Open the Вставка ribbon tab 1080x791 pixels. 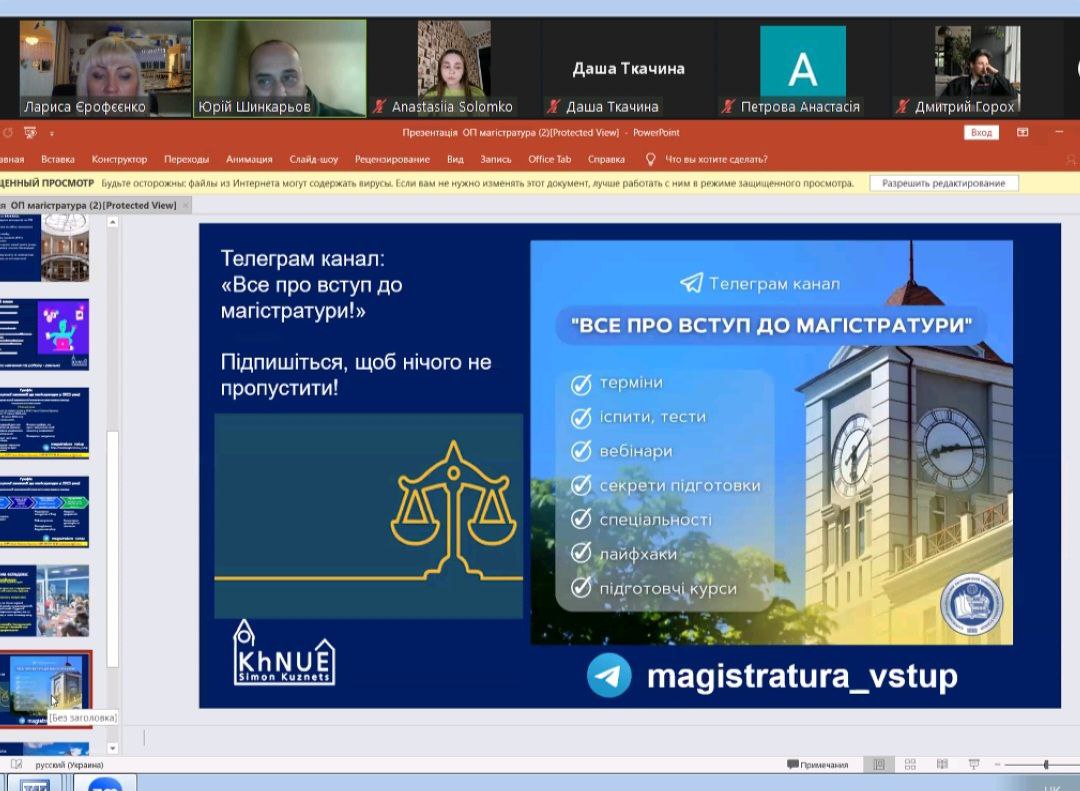[x=58, y=159]
